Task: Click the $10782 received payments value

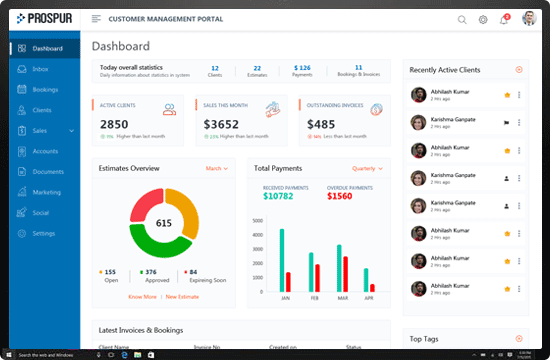Action: click(278, 196)
